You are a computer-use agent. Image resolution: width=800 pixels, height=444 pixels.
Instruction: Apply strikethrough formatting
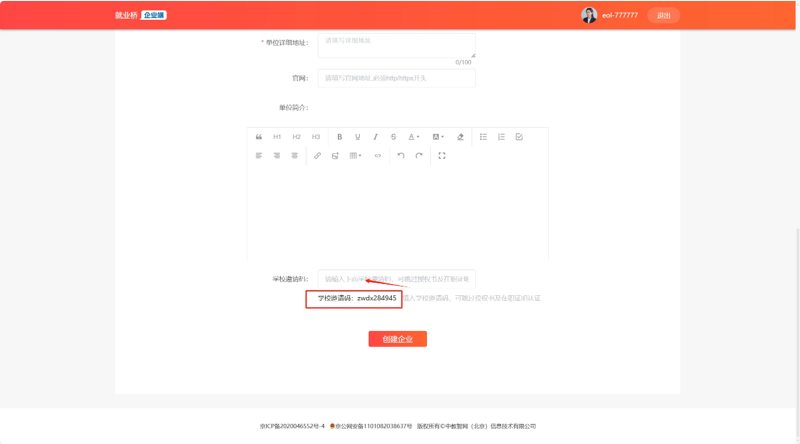394,137
